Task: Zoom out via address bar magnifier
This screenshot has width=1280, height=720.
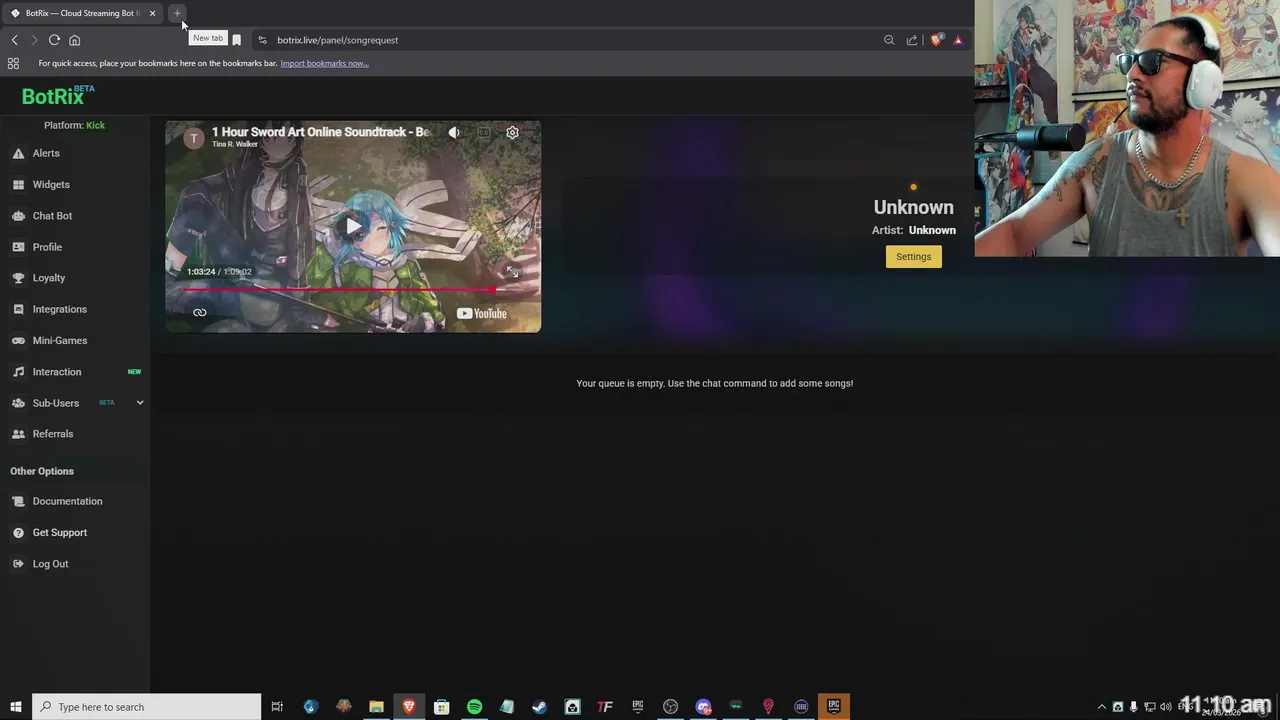Action: click(888, 40)
